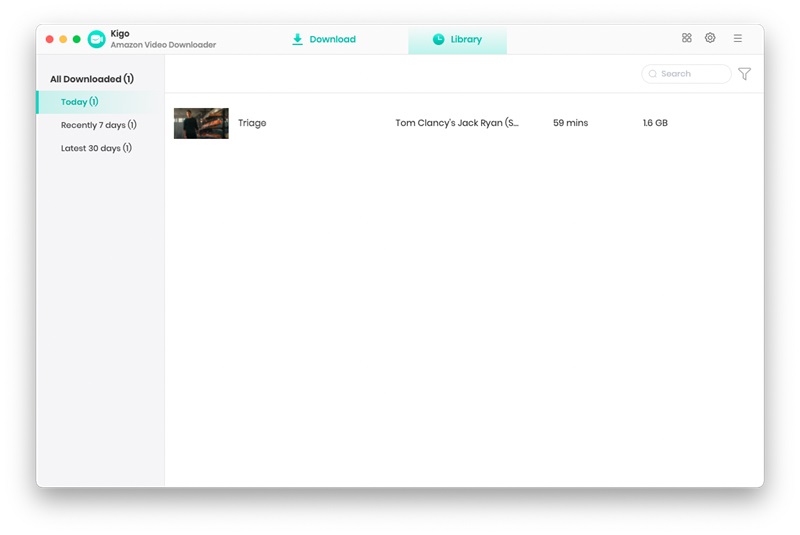Maximize the window with the green button
This screenshot has width=800, height=535.
77,39
